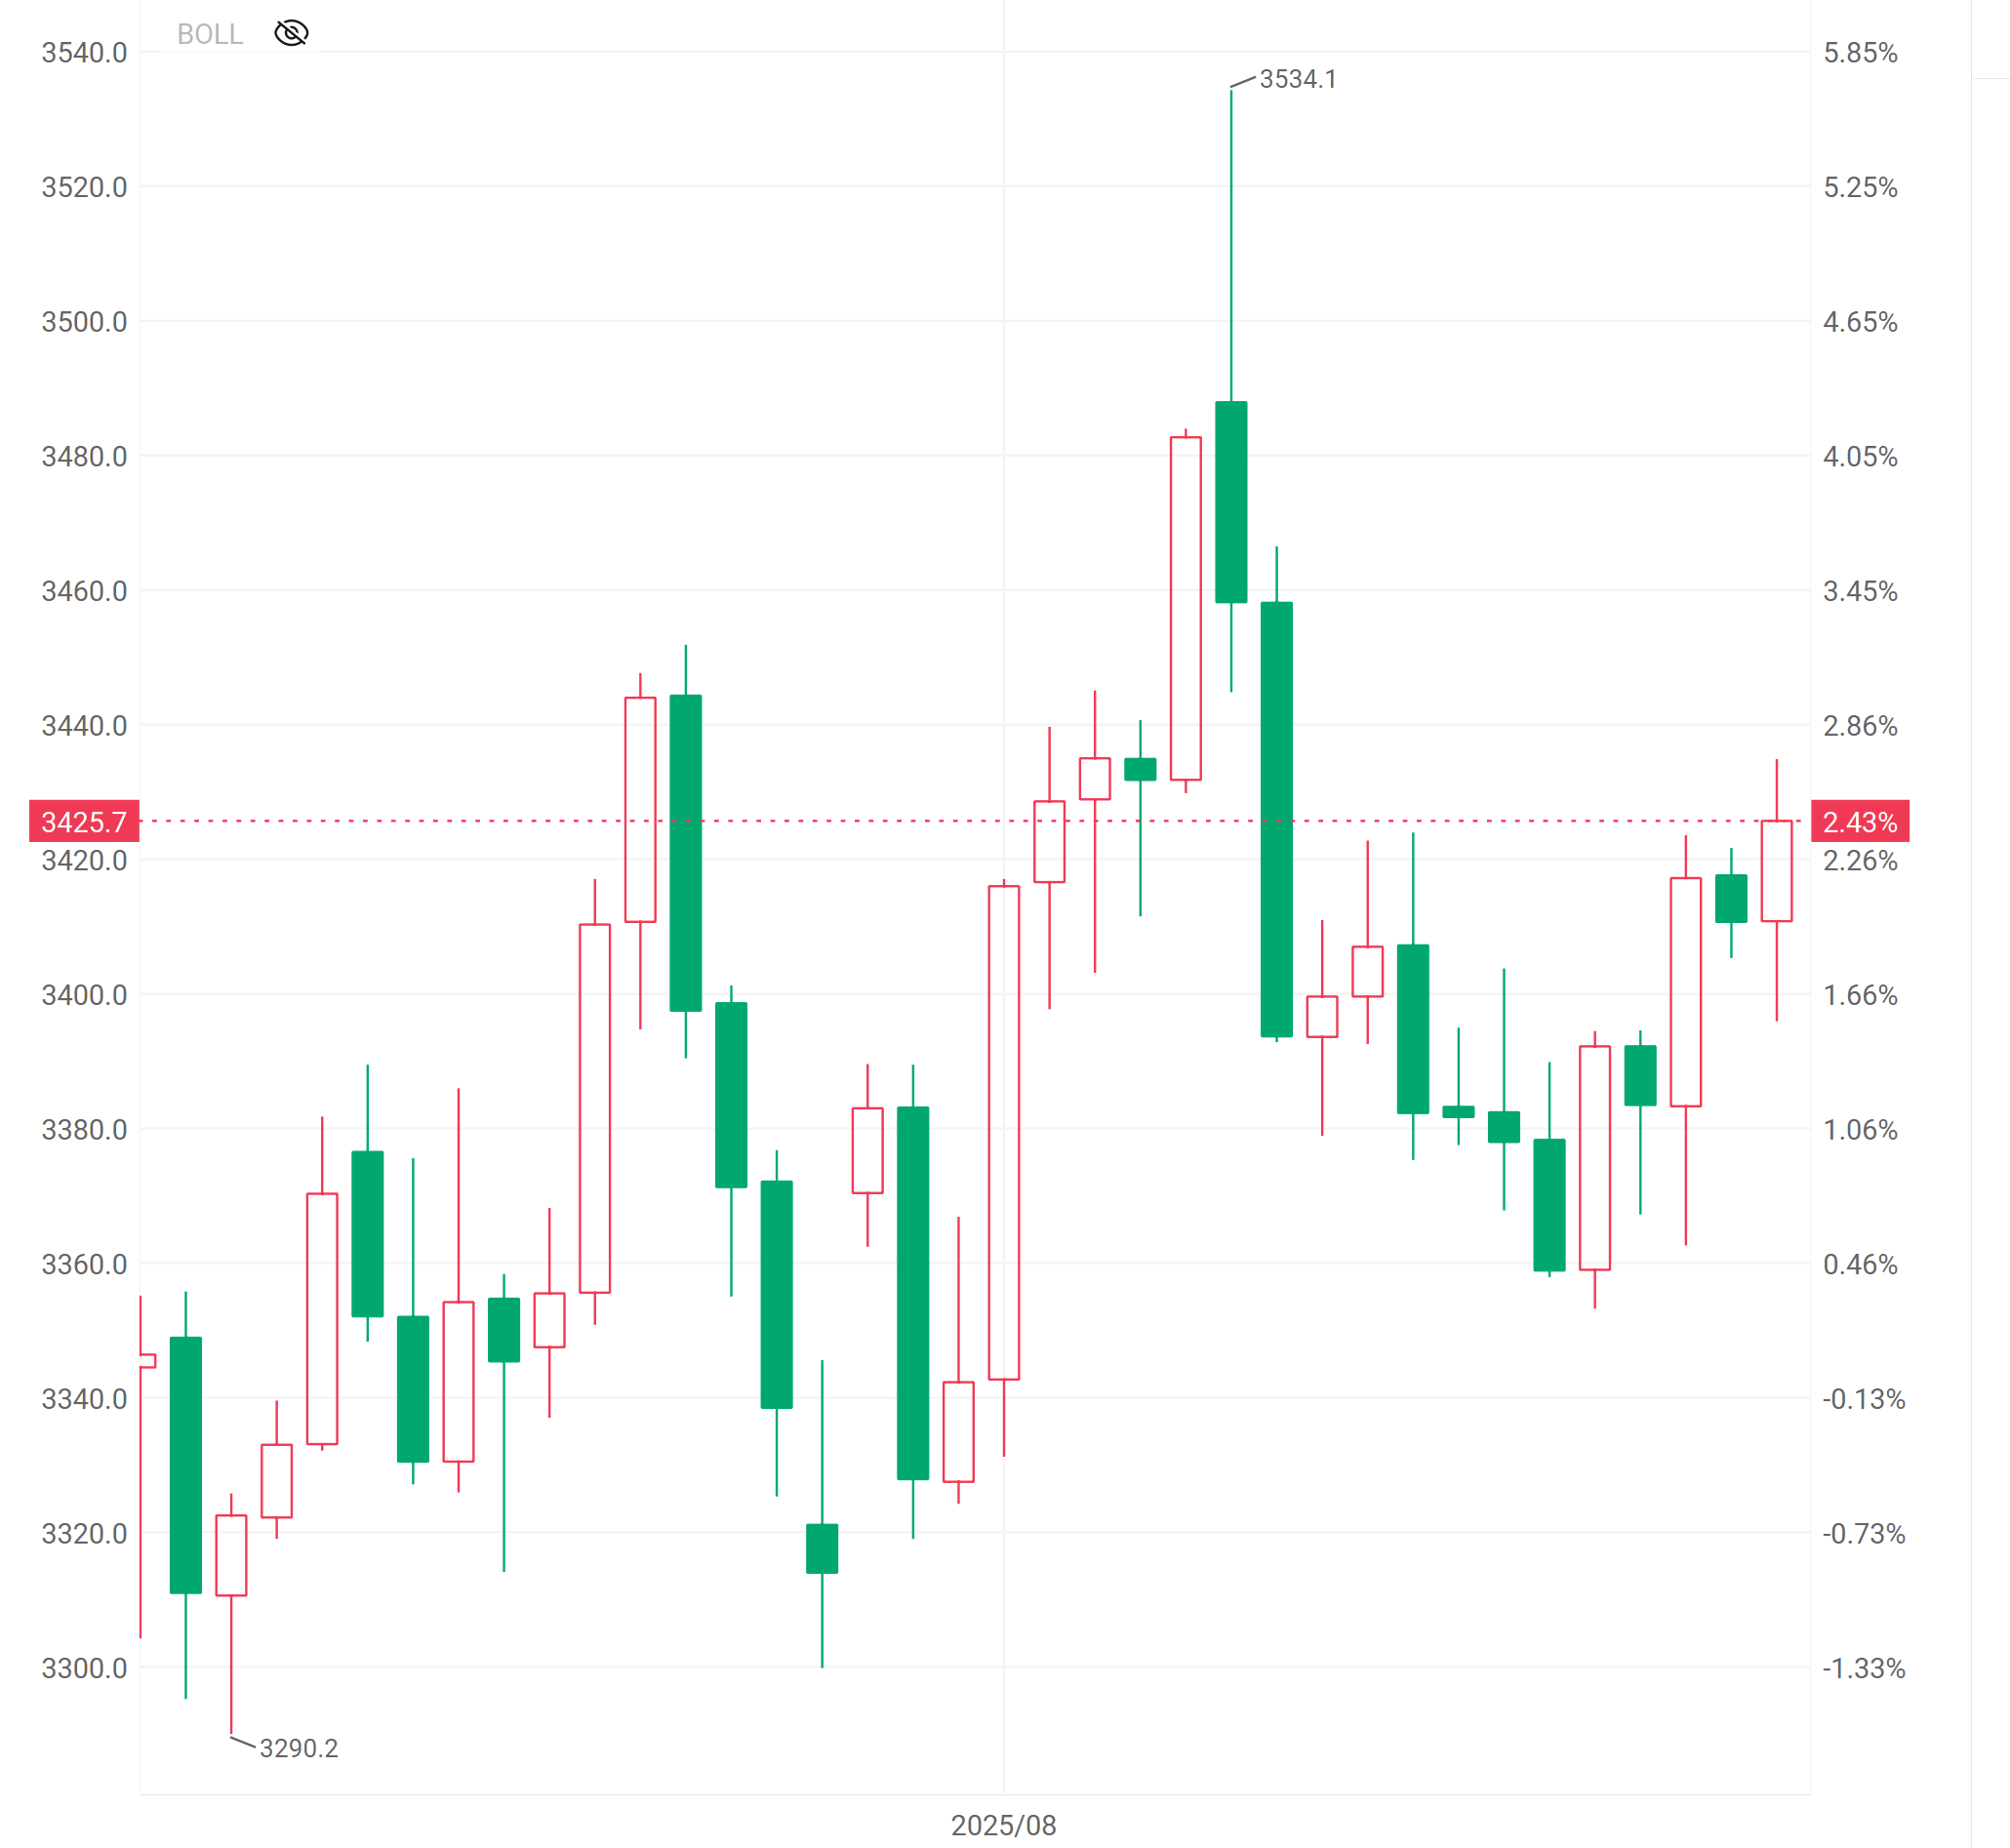
Task: Select the rightmost red candle on the chart
Action: pos(1776,870)
